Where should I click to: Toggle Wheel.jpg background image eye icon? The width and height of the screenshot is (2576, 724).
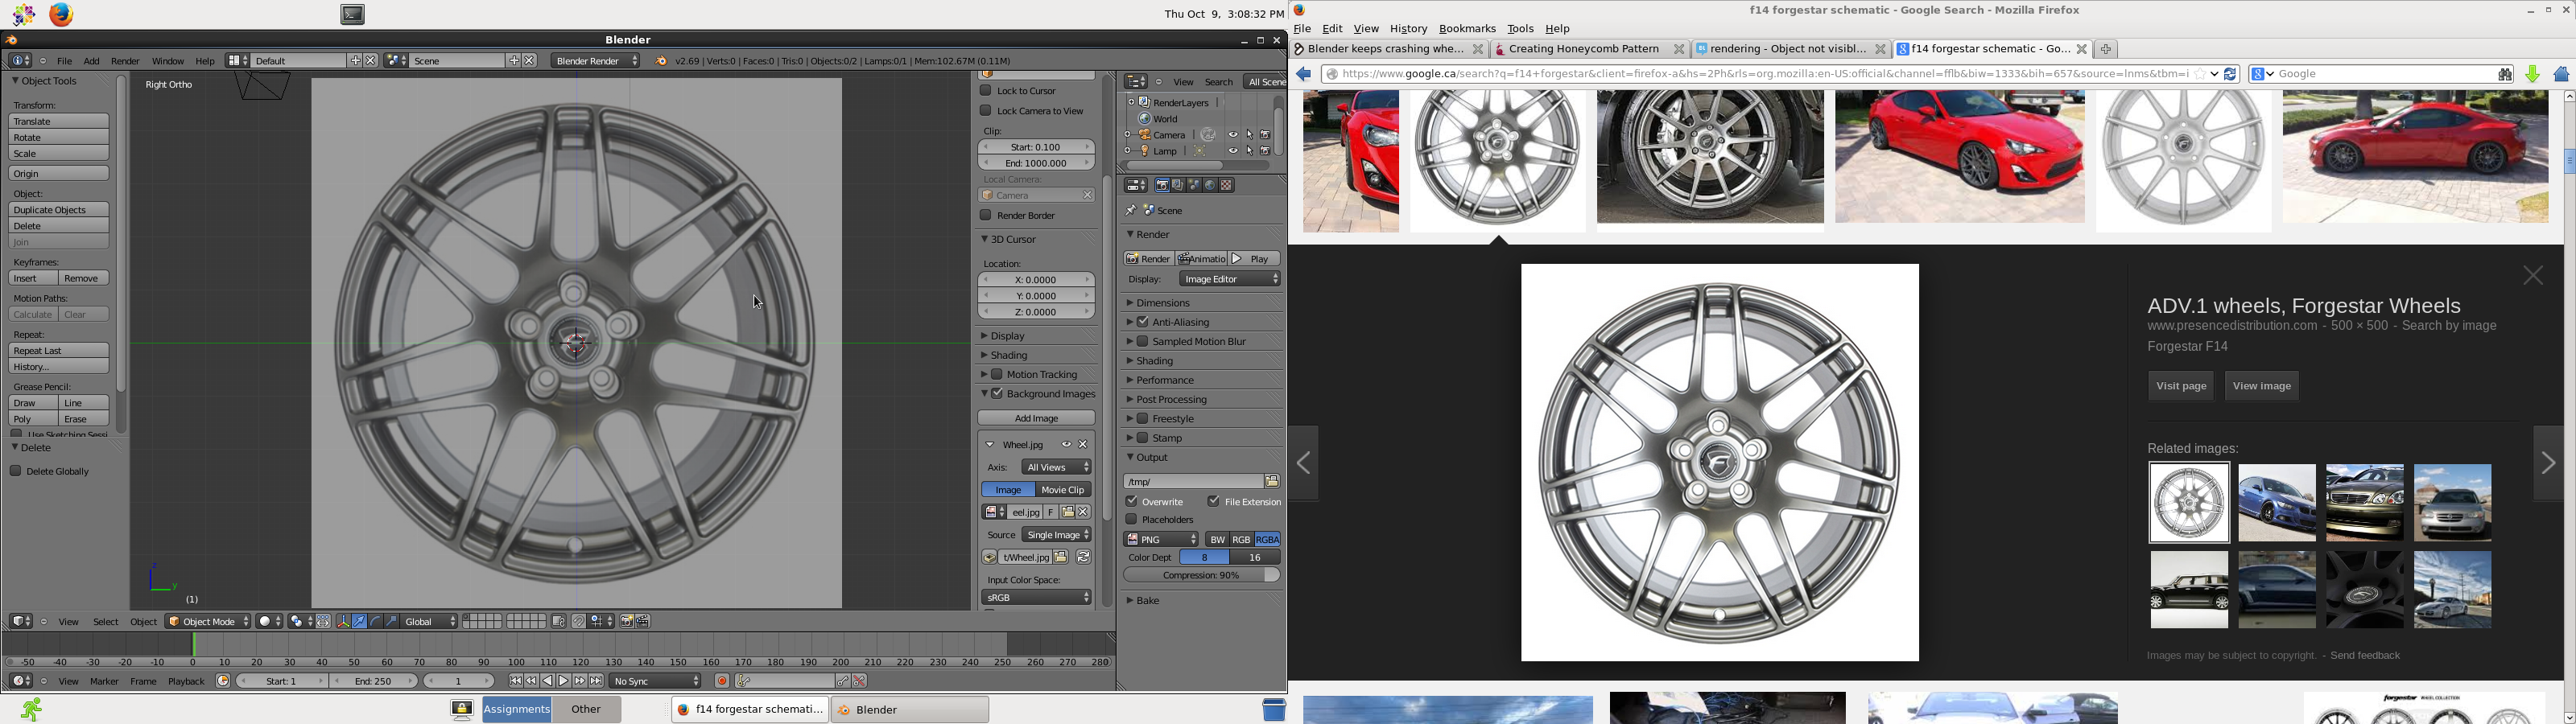point(1067,445)
